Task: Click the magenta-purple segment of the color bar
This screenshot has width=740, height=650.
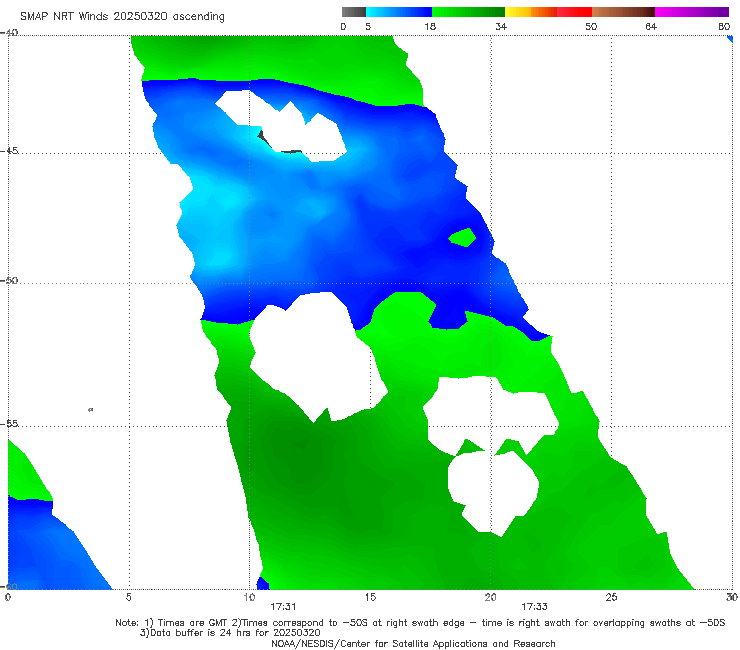Action: 692,12
